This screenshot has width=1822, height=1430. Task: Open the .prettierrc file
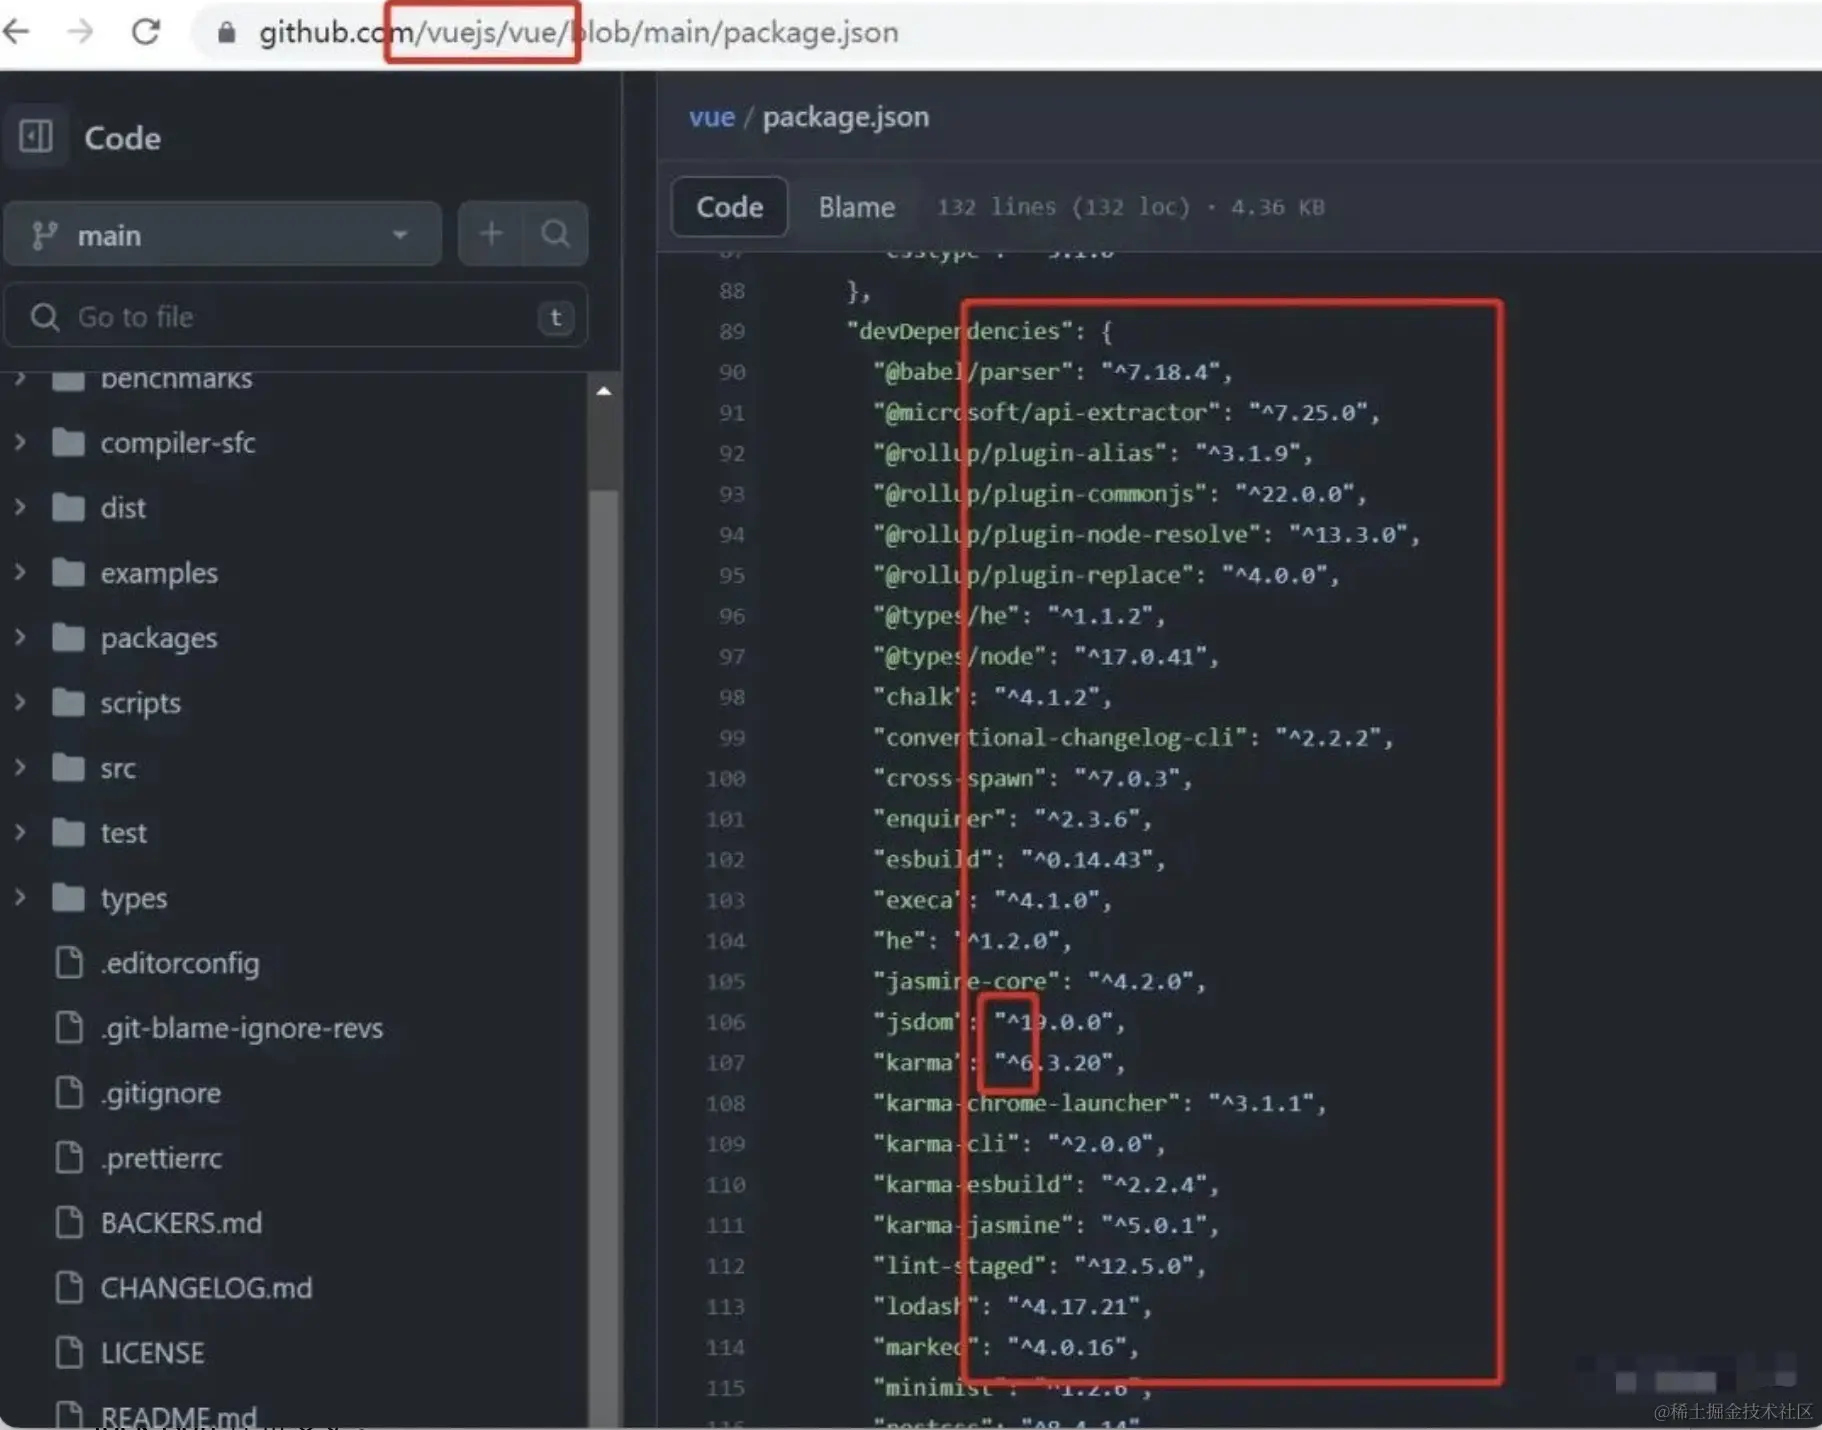pos(161,1158)
